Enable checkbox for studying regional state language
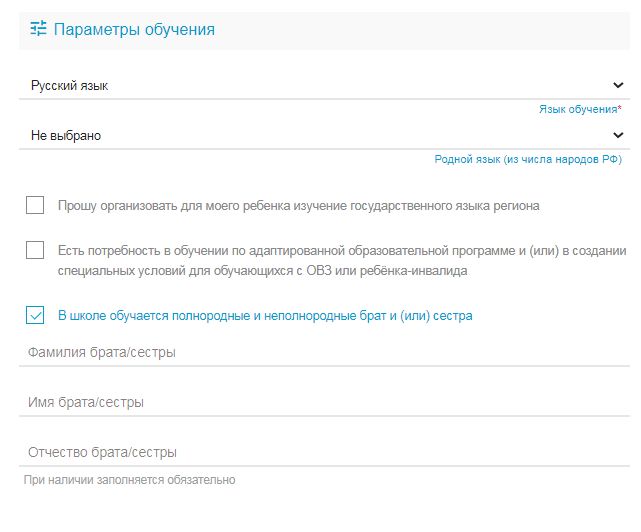 (35, 205)
